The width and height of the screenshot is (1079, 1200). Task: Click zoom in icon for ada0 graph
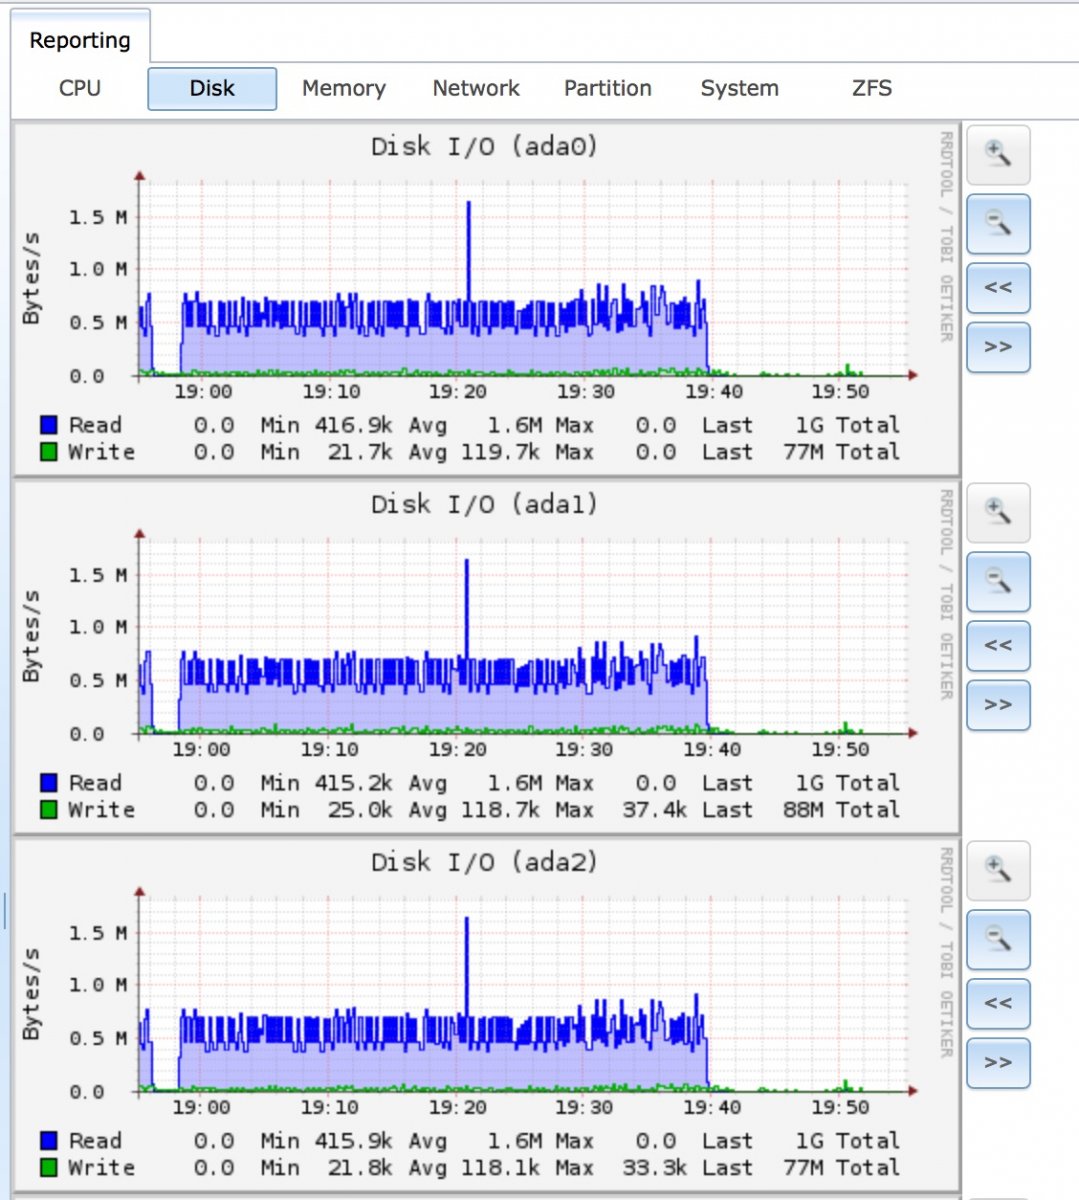point(998,154)
